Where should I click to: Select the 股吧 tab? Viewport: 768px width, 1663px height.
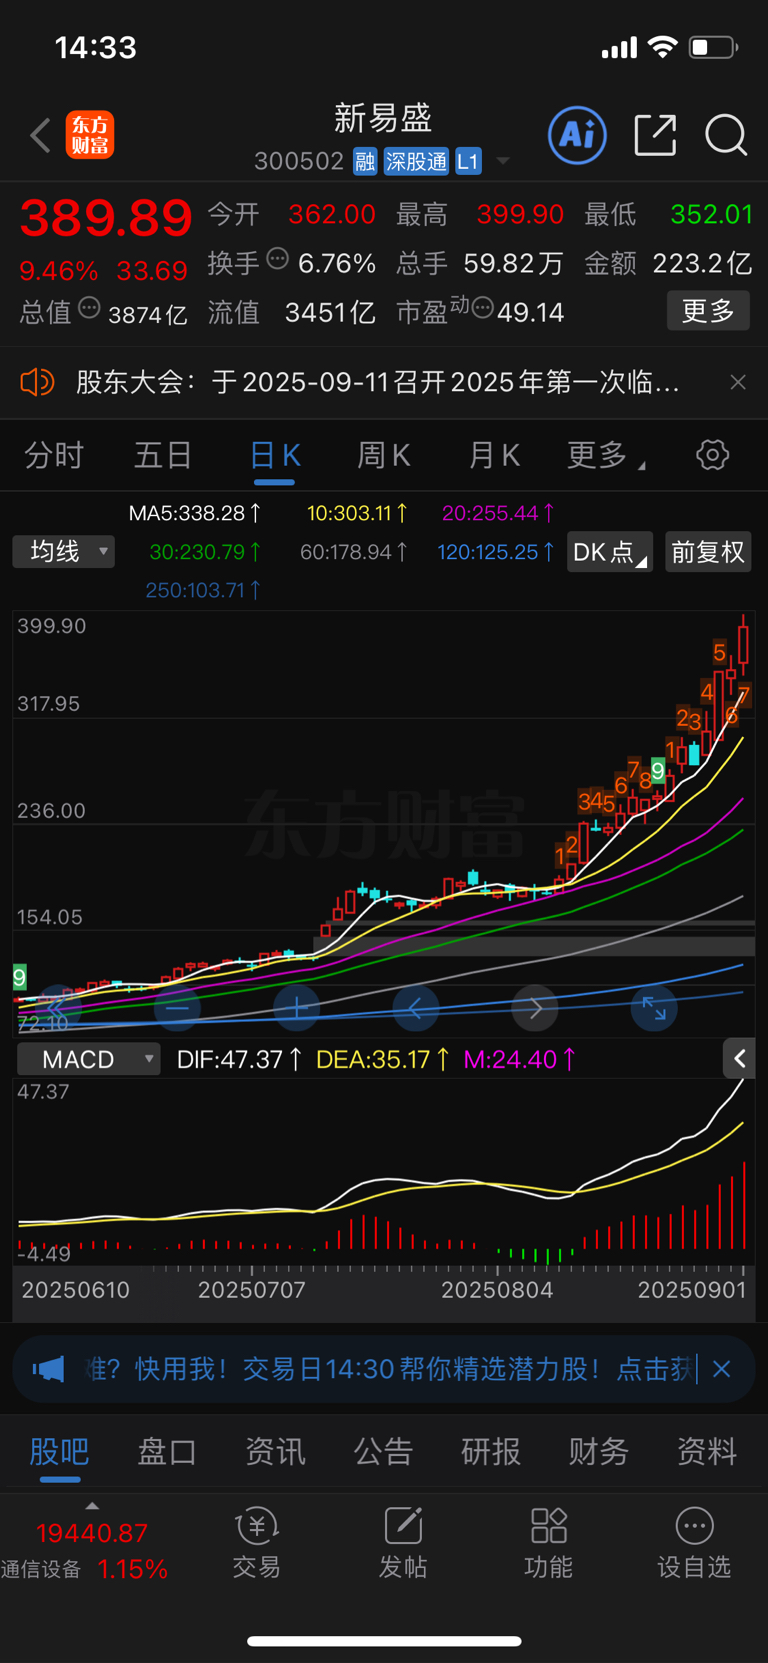[60, 1451]
